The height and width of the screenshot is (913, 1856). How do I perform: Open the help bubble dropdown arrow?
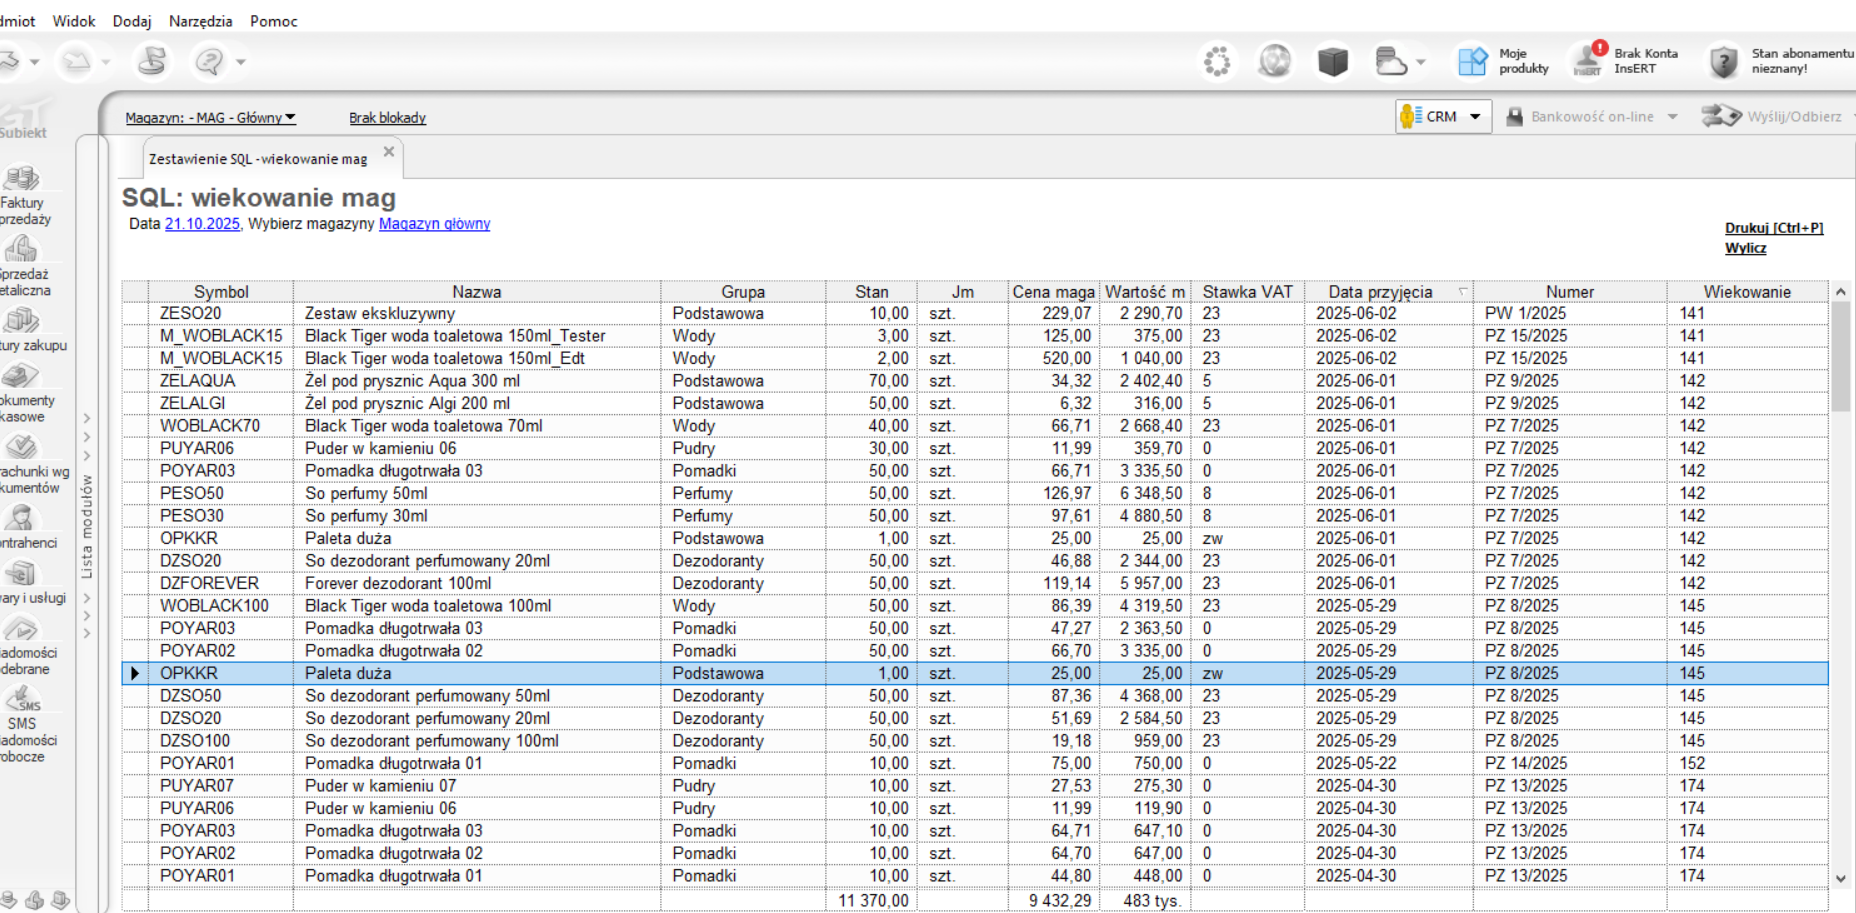pos(241,63)
